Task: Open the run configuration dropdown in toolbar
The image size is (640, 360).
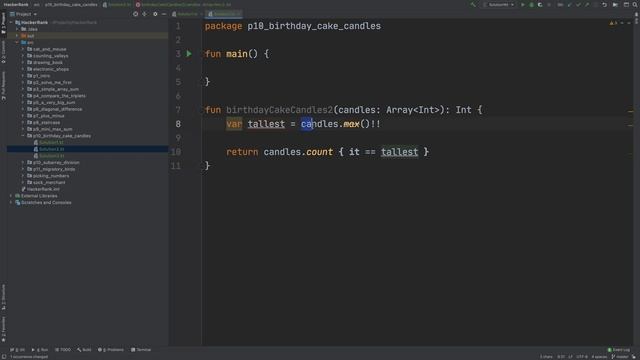Action: [498, 4]
